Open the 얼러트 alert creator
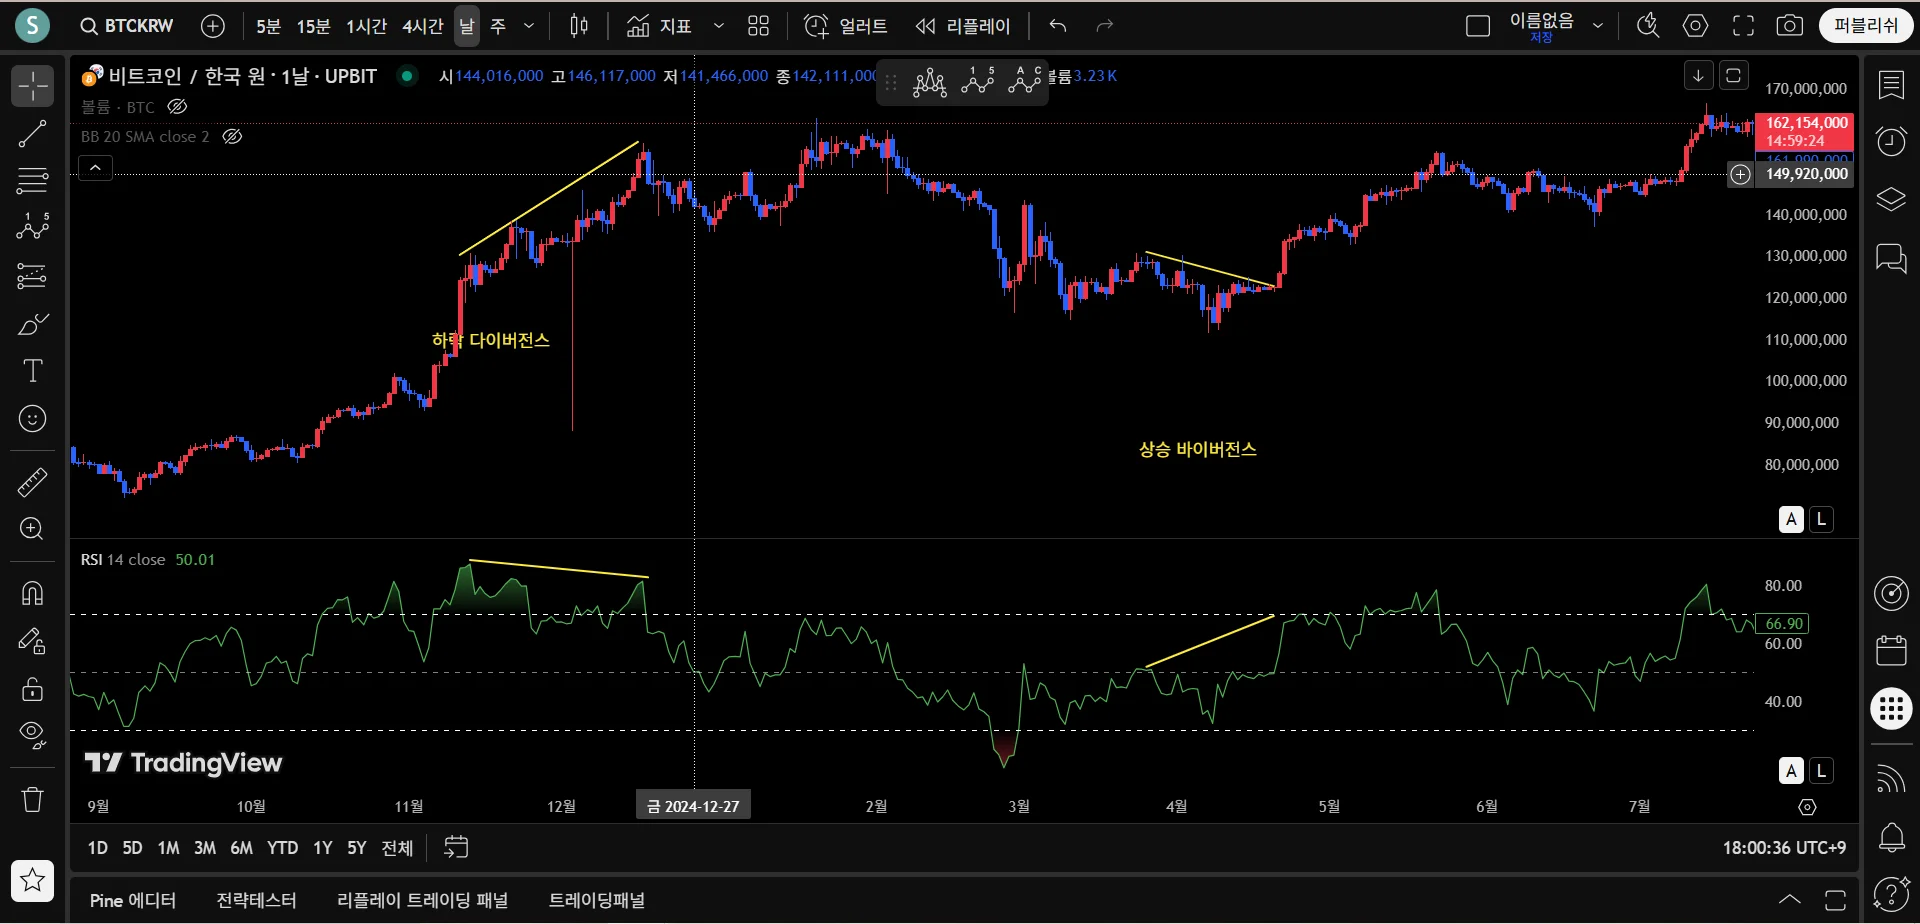The image size is (1920, 924). pos(846,26)
